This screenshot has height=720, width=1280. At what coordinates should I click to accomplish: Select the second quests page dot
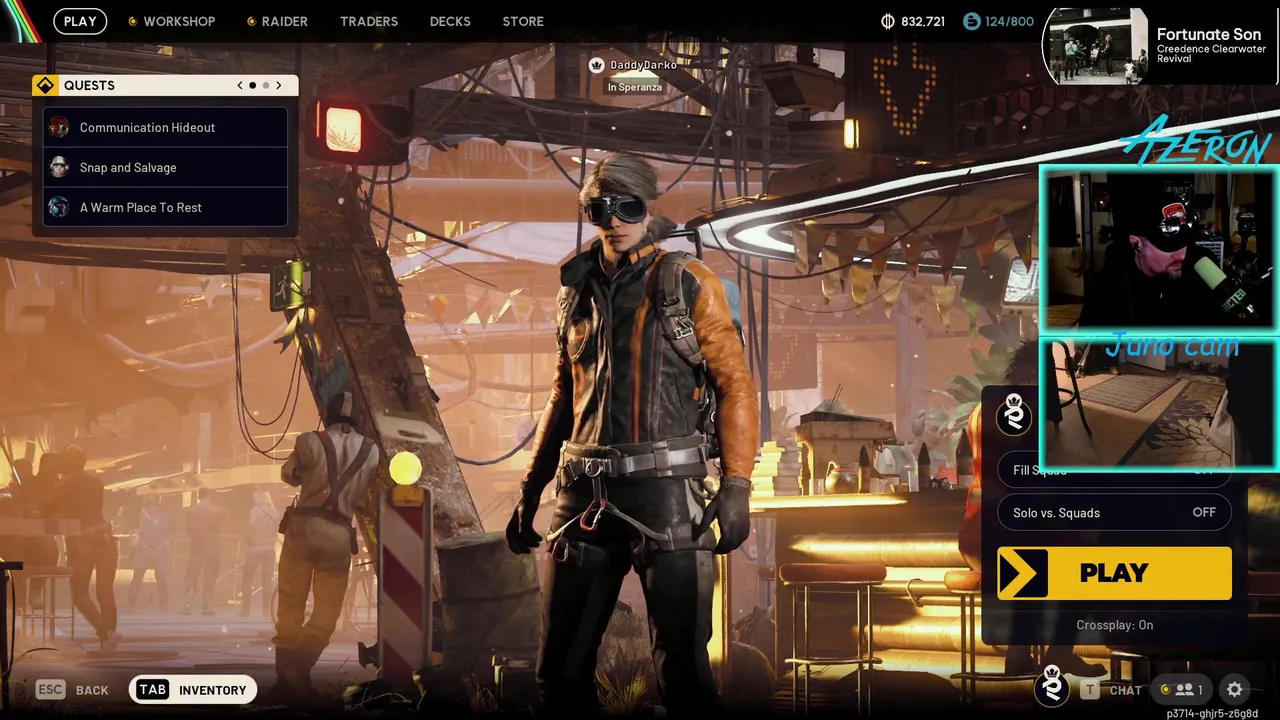pyautogui.click(x=265, y=85)
